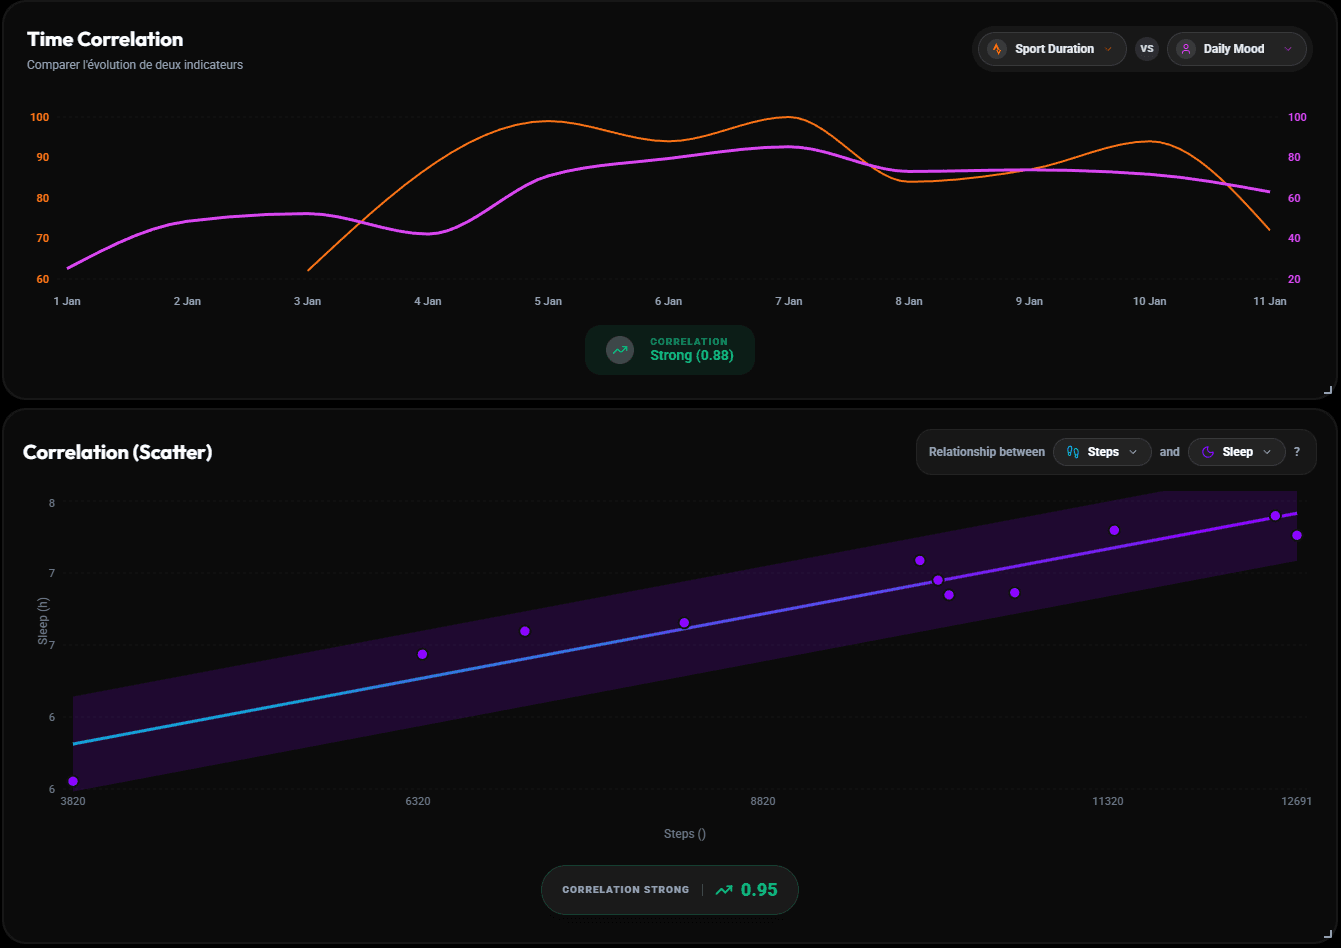Click the Strong (0.88) correlation badge
Image resolution: width=1341 pixels, height=948 pixels.
click(x=670, y=350)
